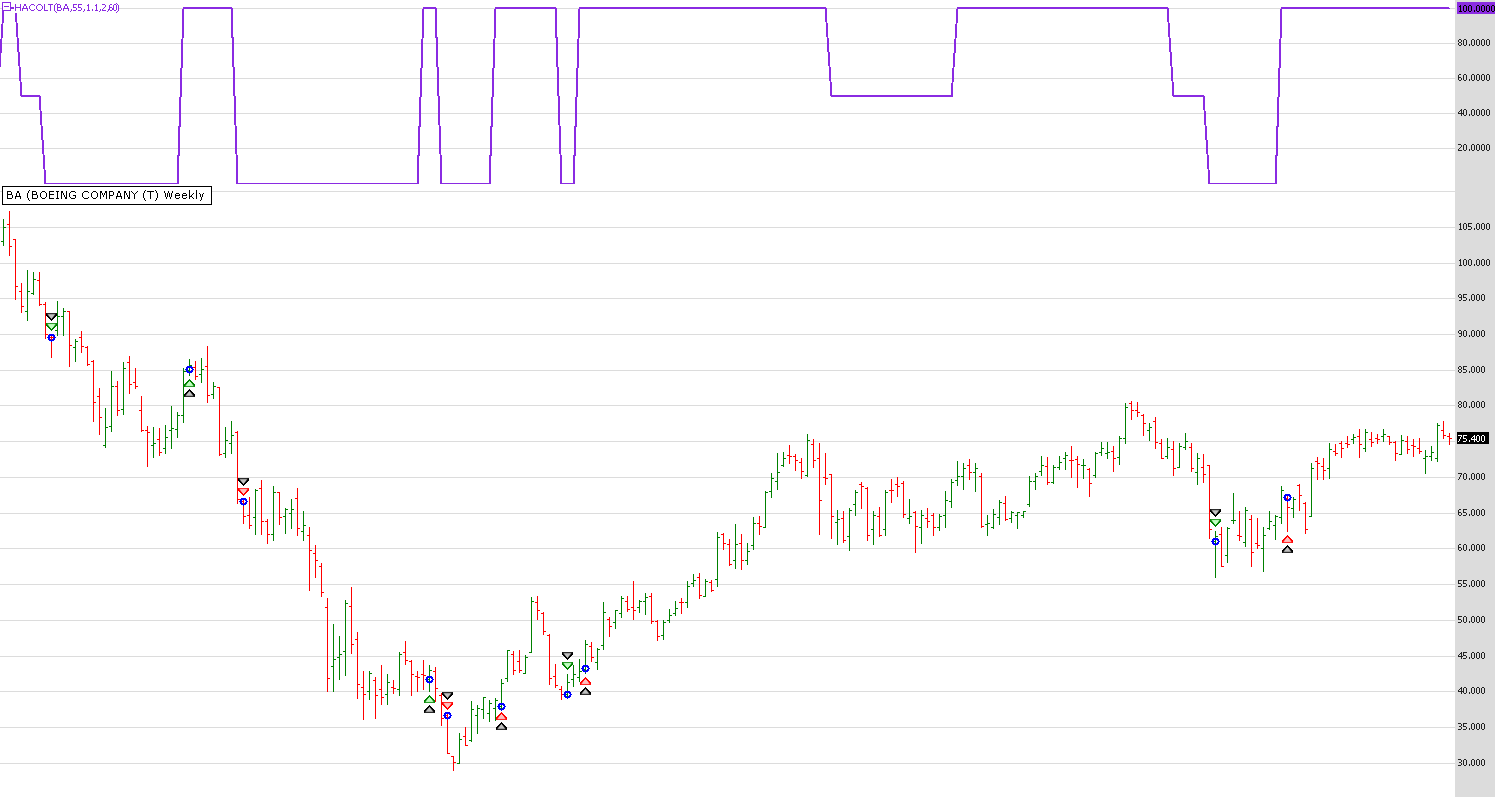The height and width of the screenshot is (797, 1495).
Task: Click the 105.000 price axis label
Action: [1472, 227]
